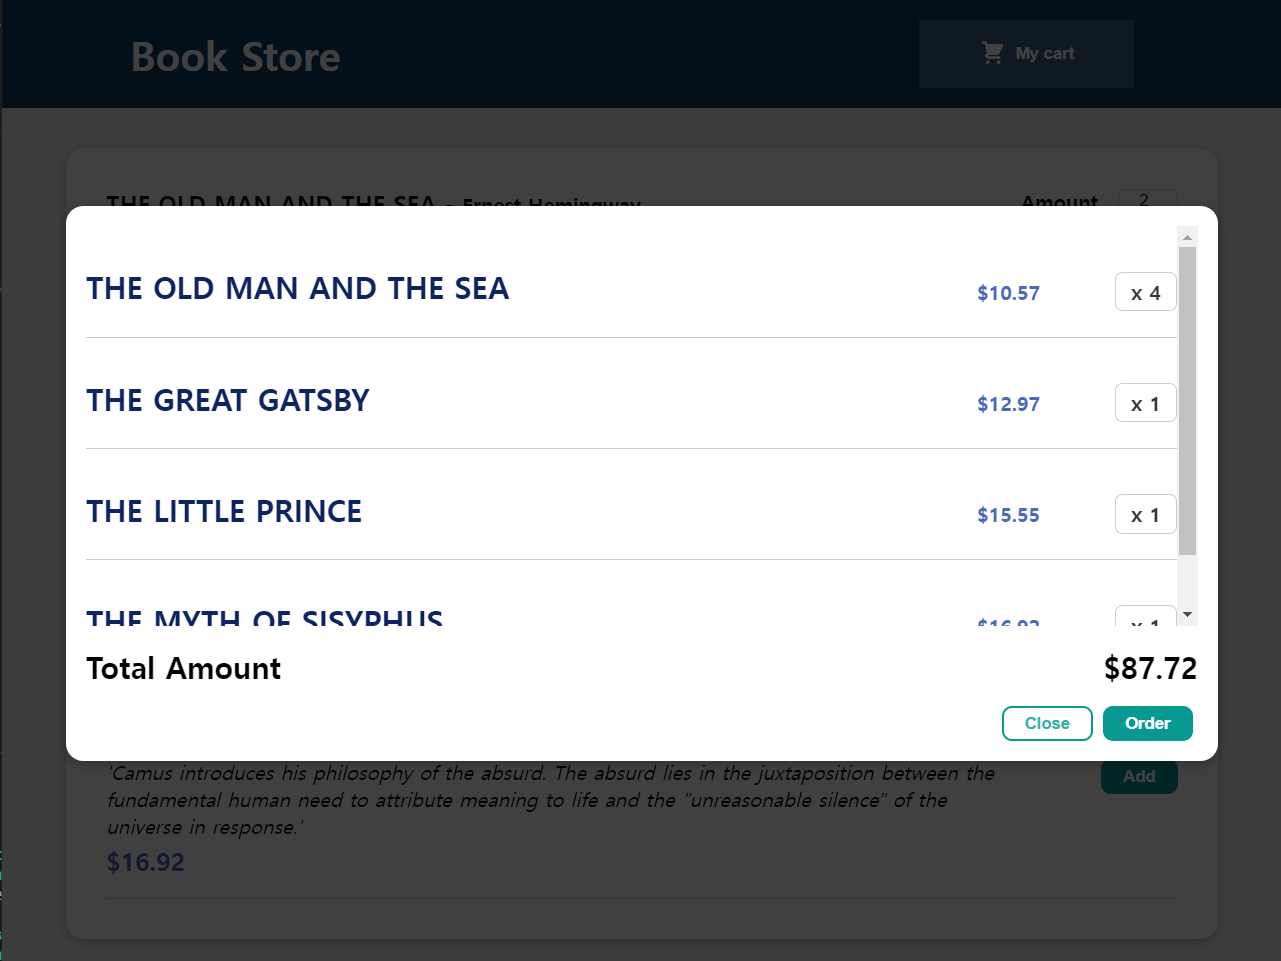Click THE LITTLE PRINCE entry
Screen dimensions: 1281x961
pos(224,511)
